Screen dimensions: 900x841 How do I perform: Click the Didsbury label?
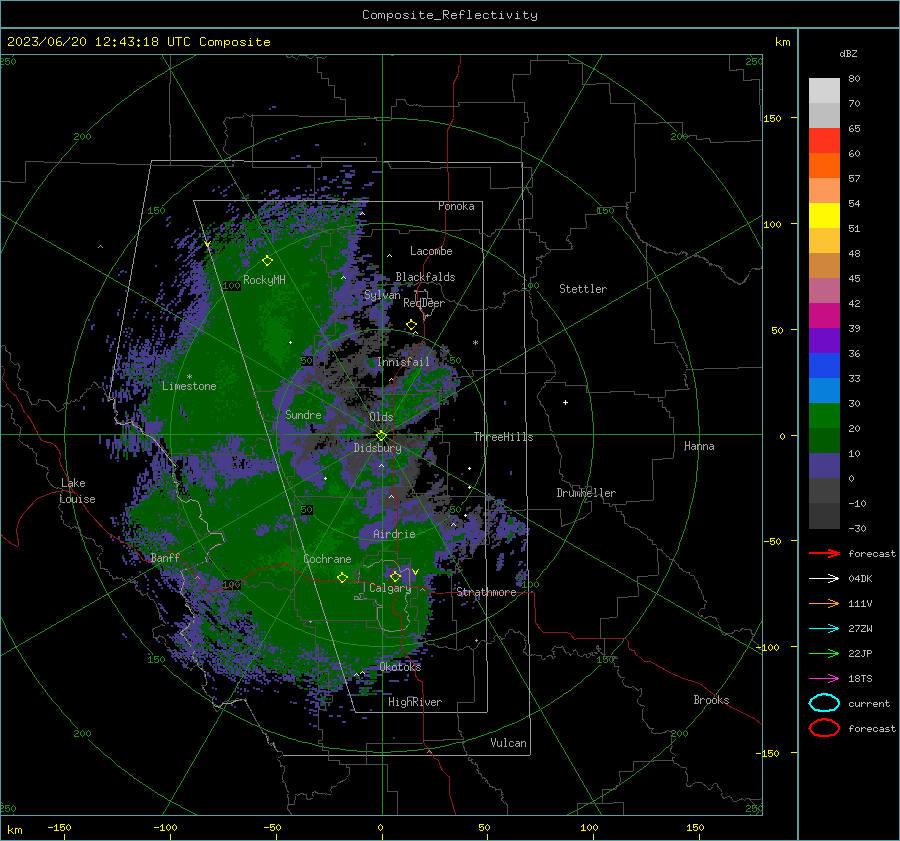377,448
